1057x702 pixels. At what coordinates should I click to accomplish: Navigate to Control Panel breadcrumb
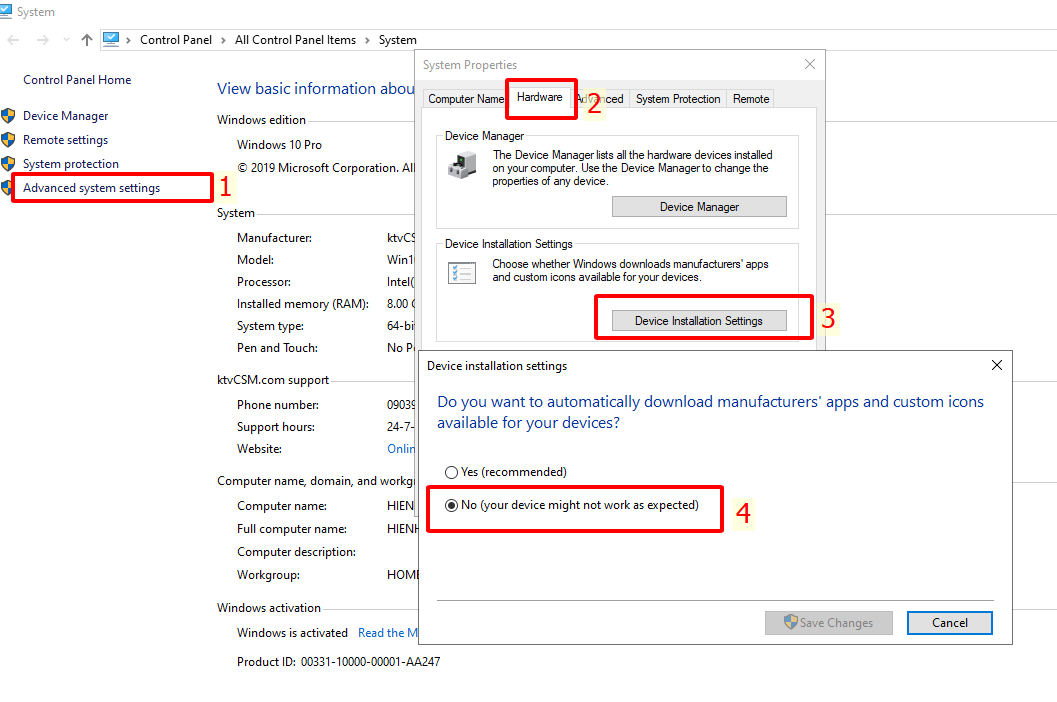[176, 40]
